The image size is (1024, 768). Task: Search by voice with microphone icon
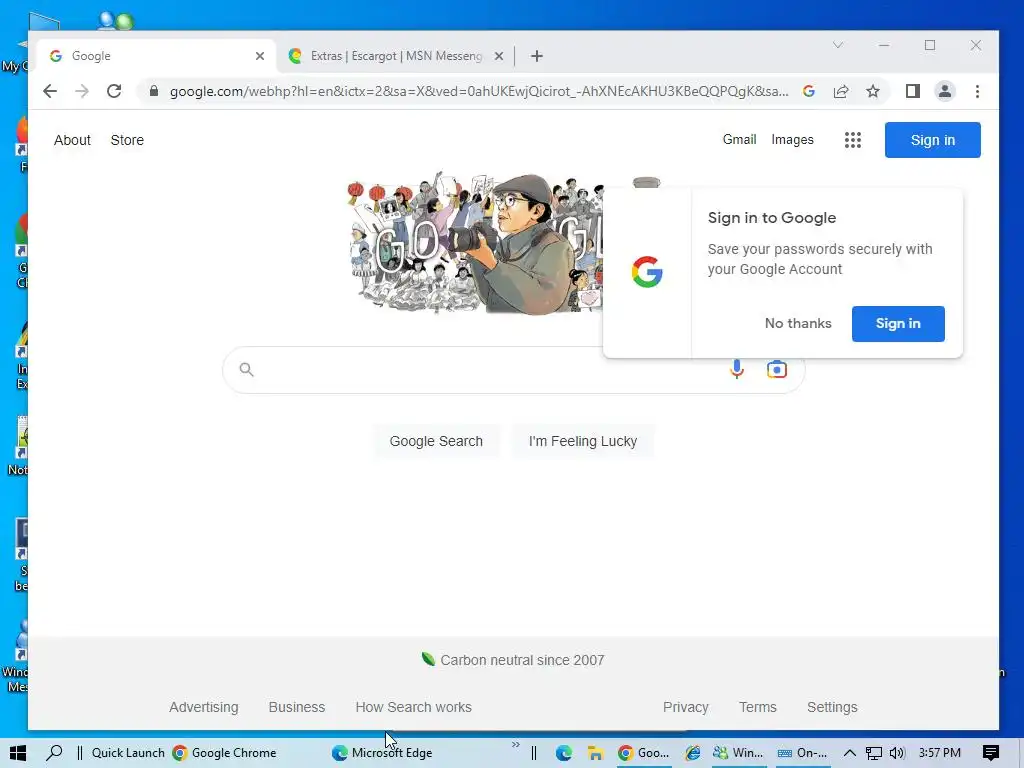tap(736, 370)
